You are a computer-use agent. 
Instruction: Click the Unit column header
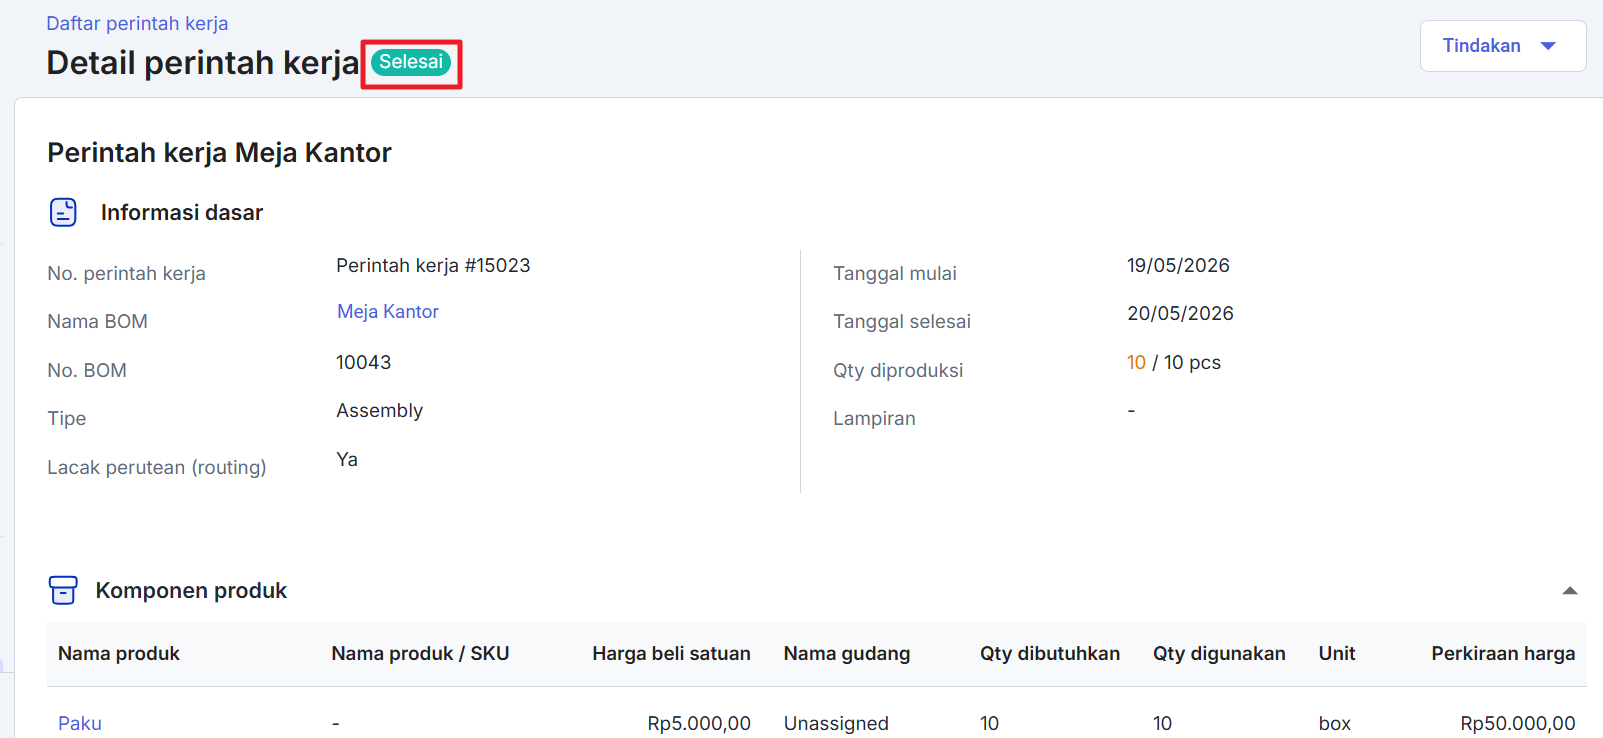click(1337, 653)
